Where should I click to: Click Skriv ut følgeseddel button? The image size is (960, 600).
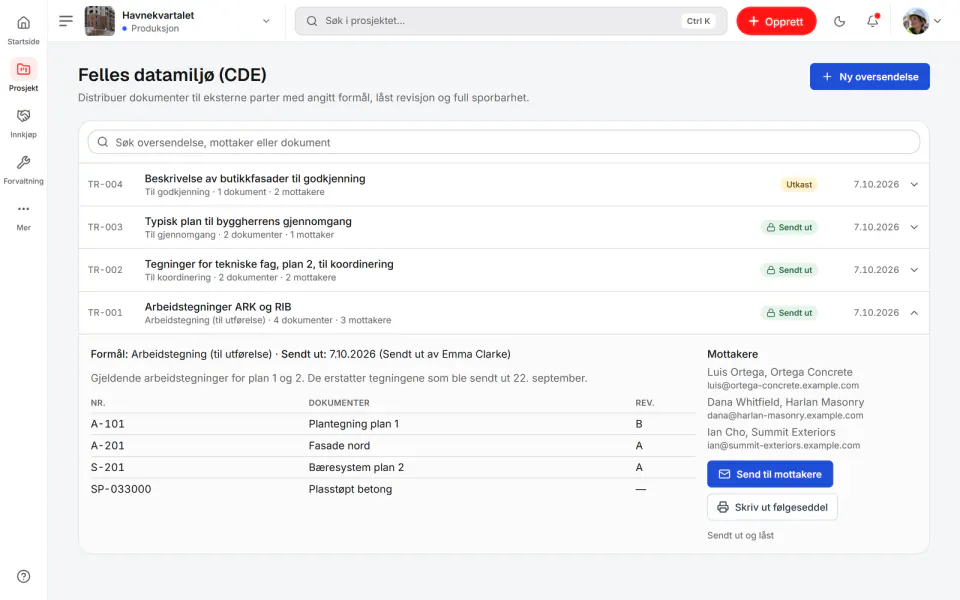tap(772, 507)
